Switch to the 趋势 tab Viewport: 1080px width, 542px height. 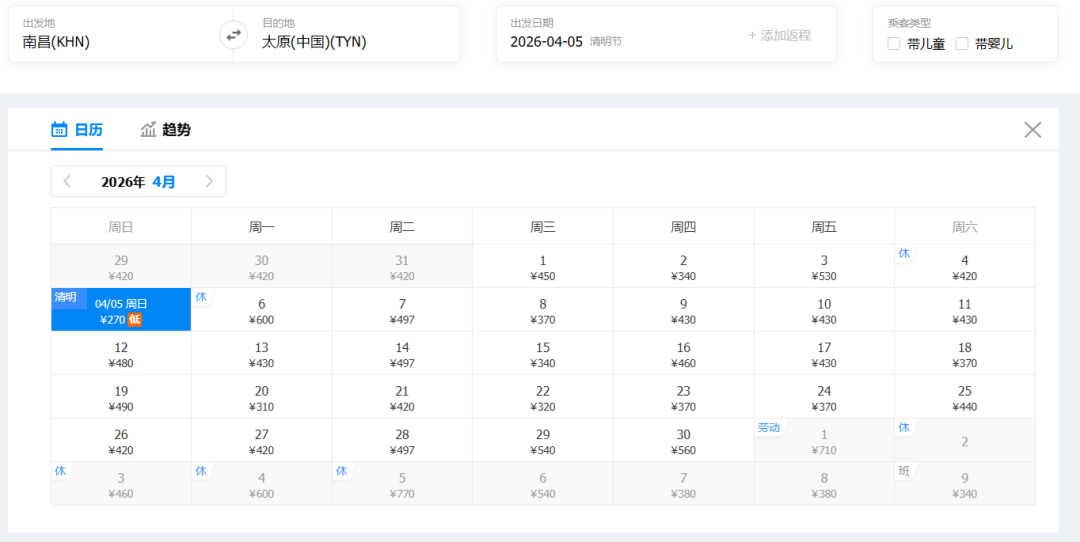(166, 129)
